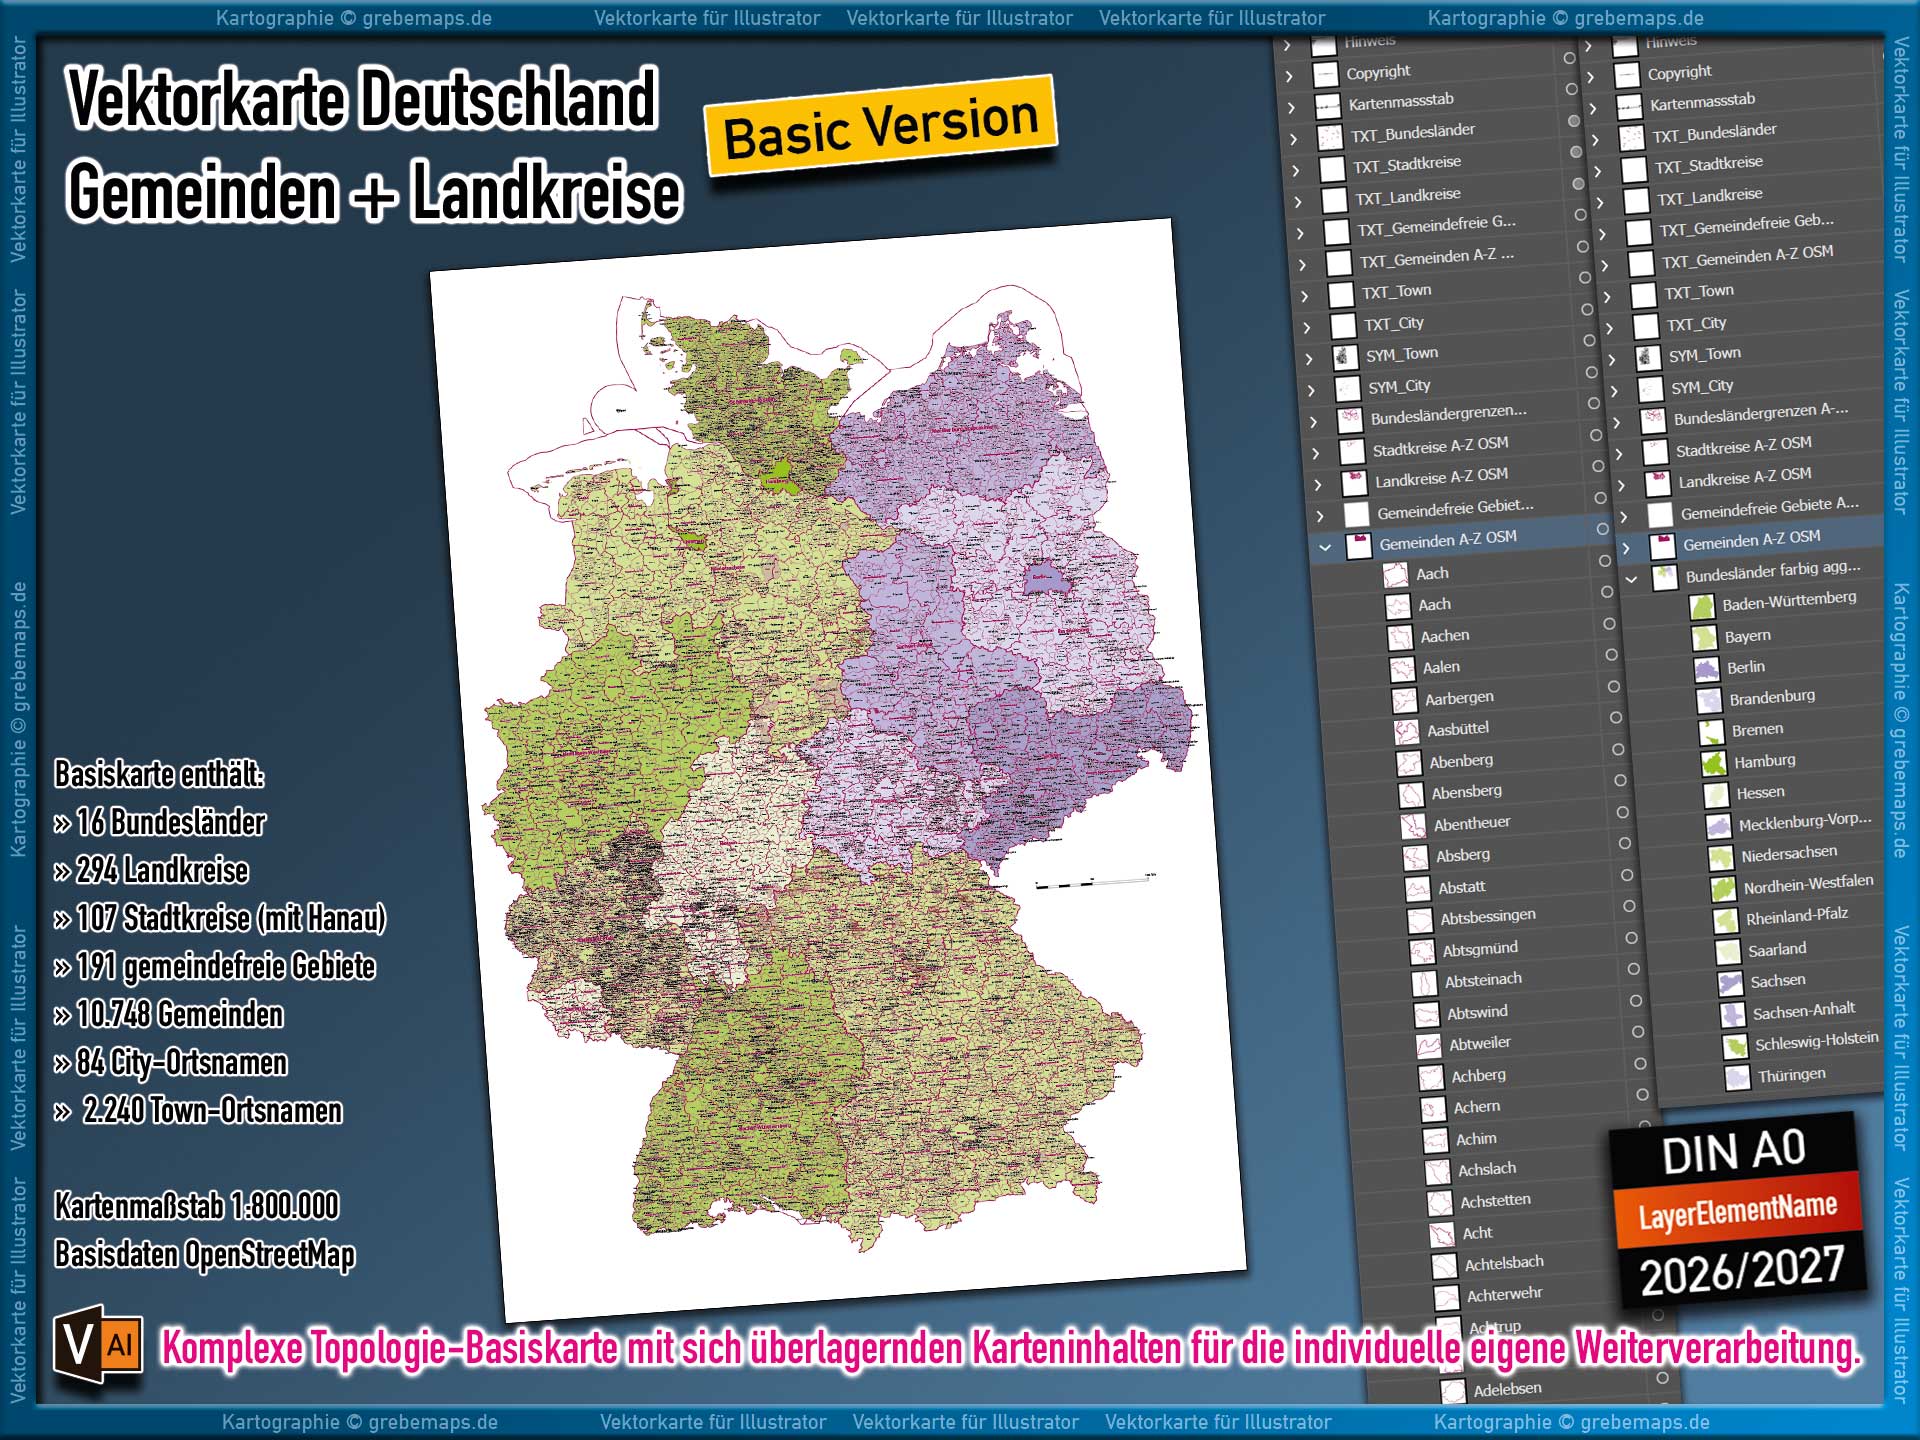The height and width of the screenshot is (1440, 1920).
Task: Expand Landkreise A-Z OSM layer in left panel
Action: (1317, 485)
